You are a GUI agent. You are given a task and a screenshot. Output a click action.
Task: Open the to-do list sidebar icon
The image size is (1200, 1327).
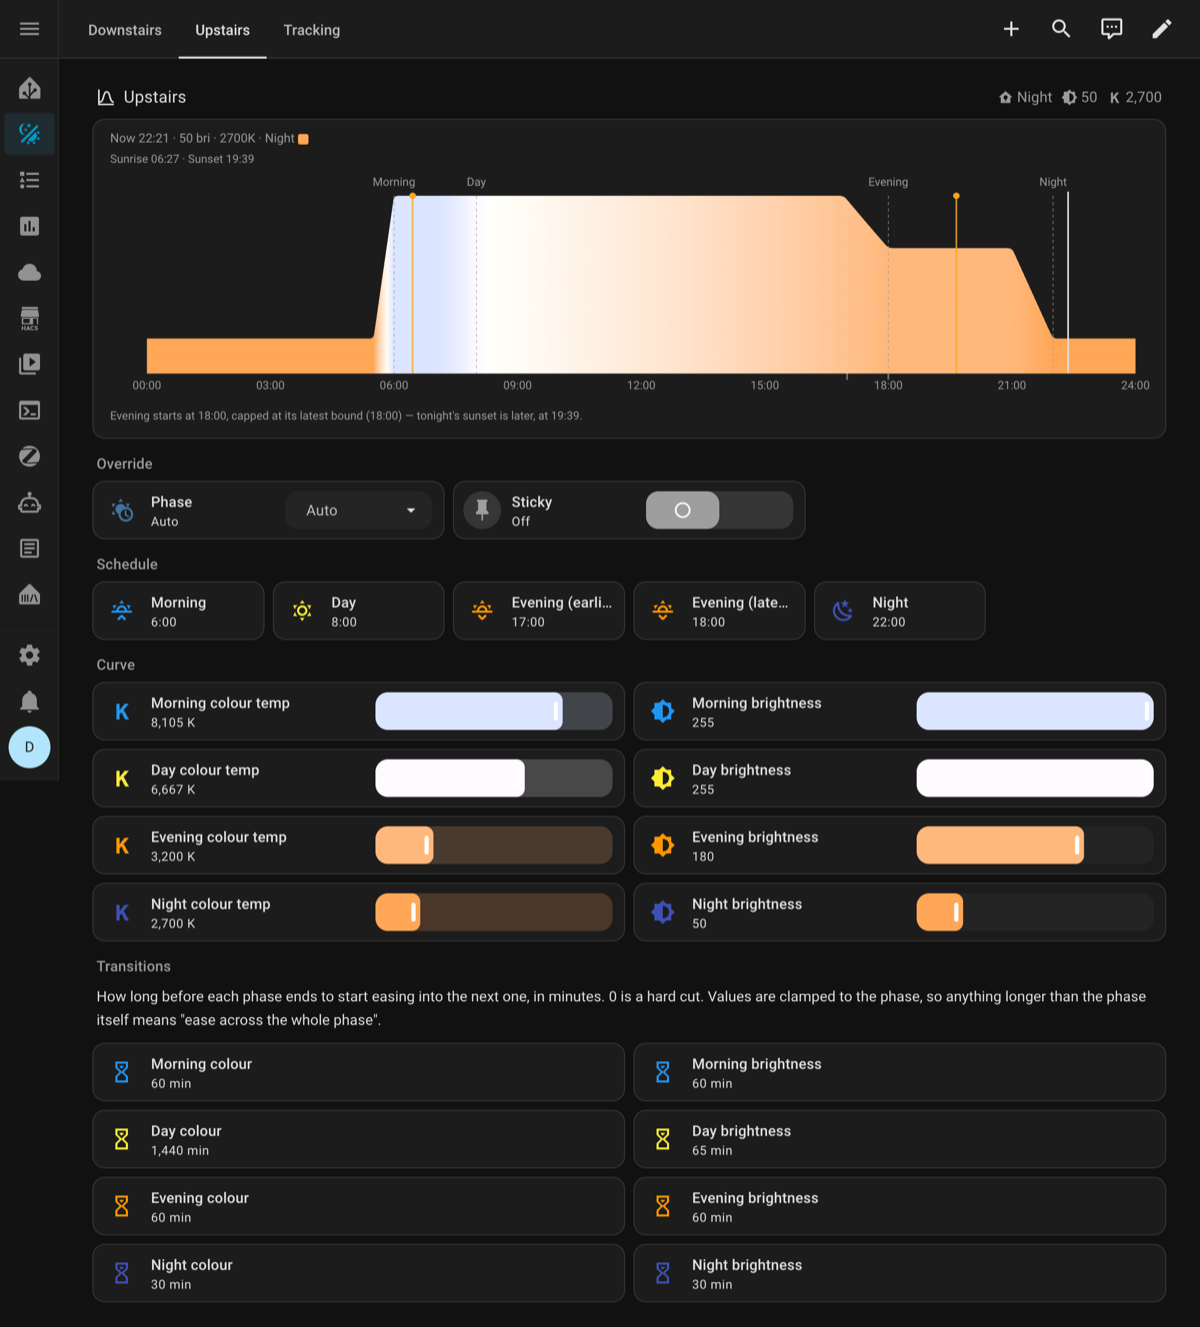[x=29, y=180]
